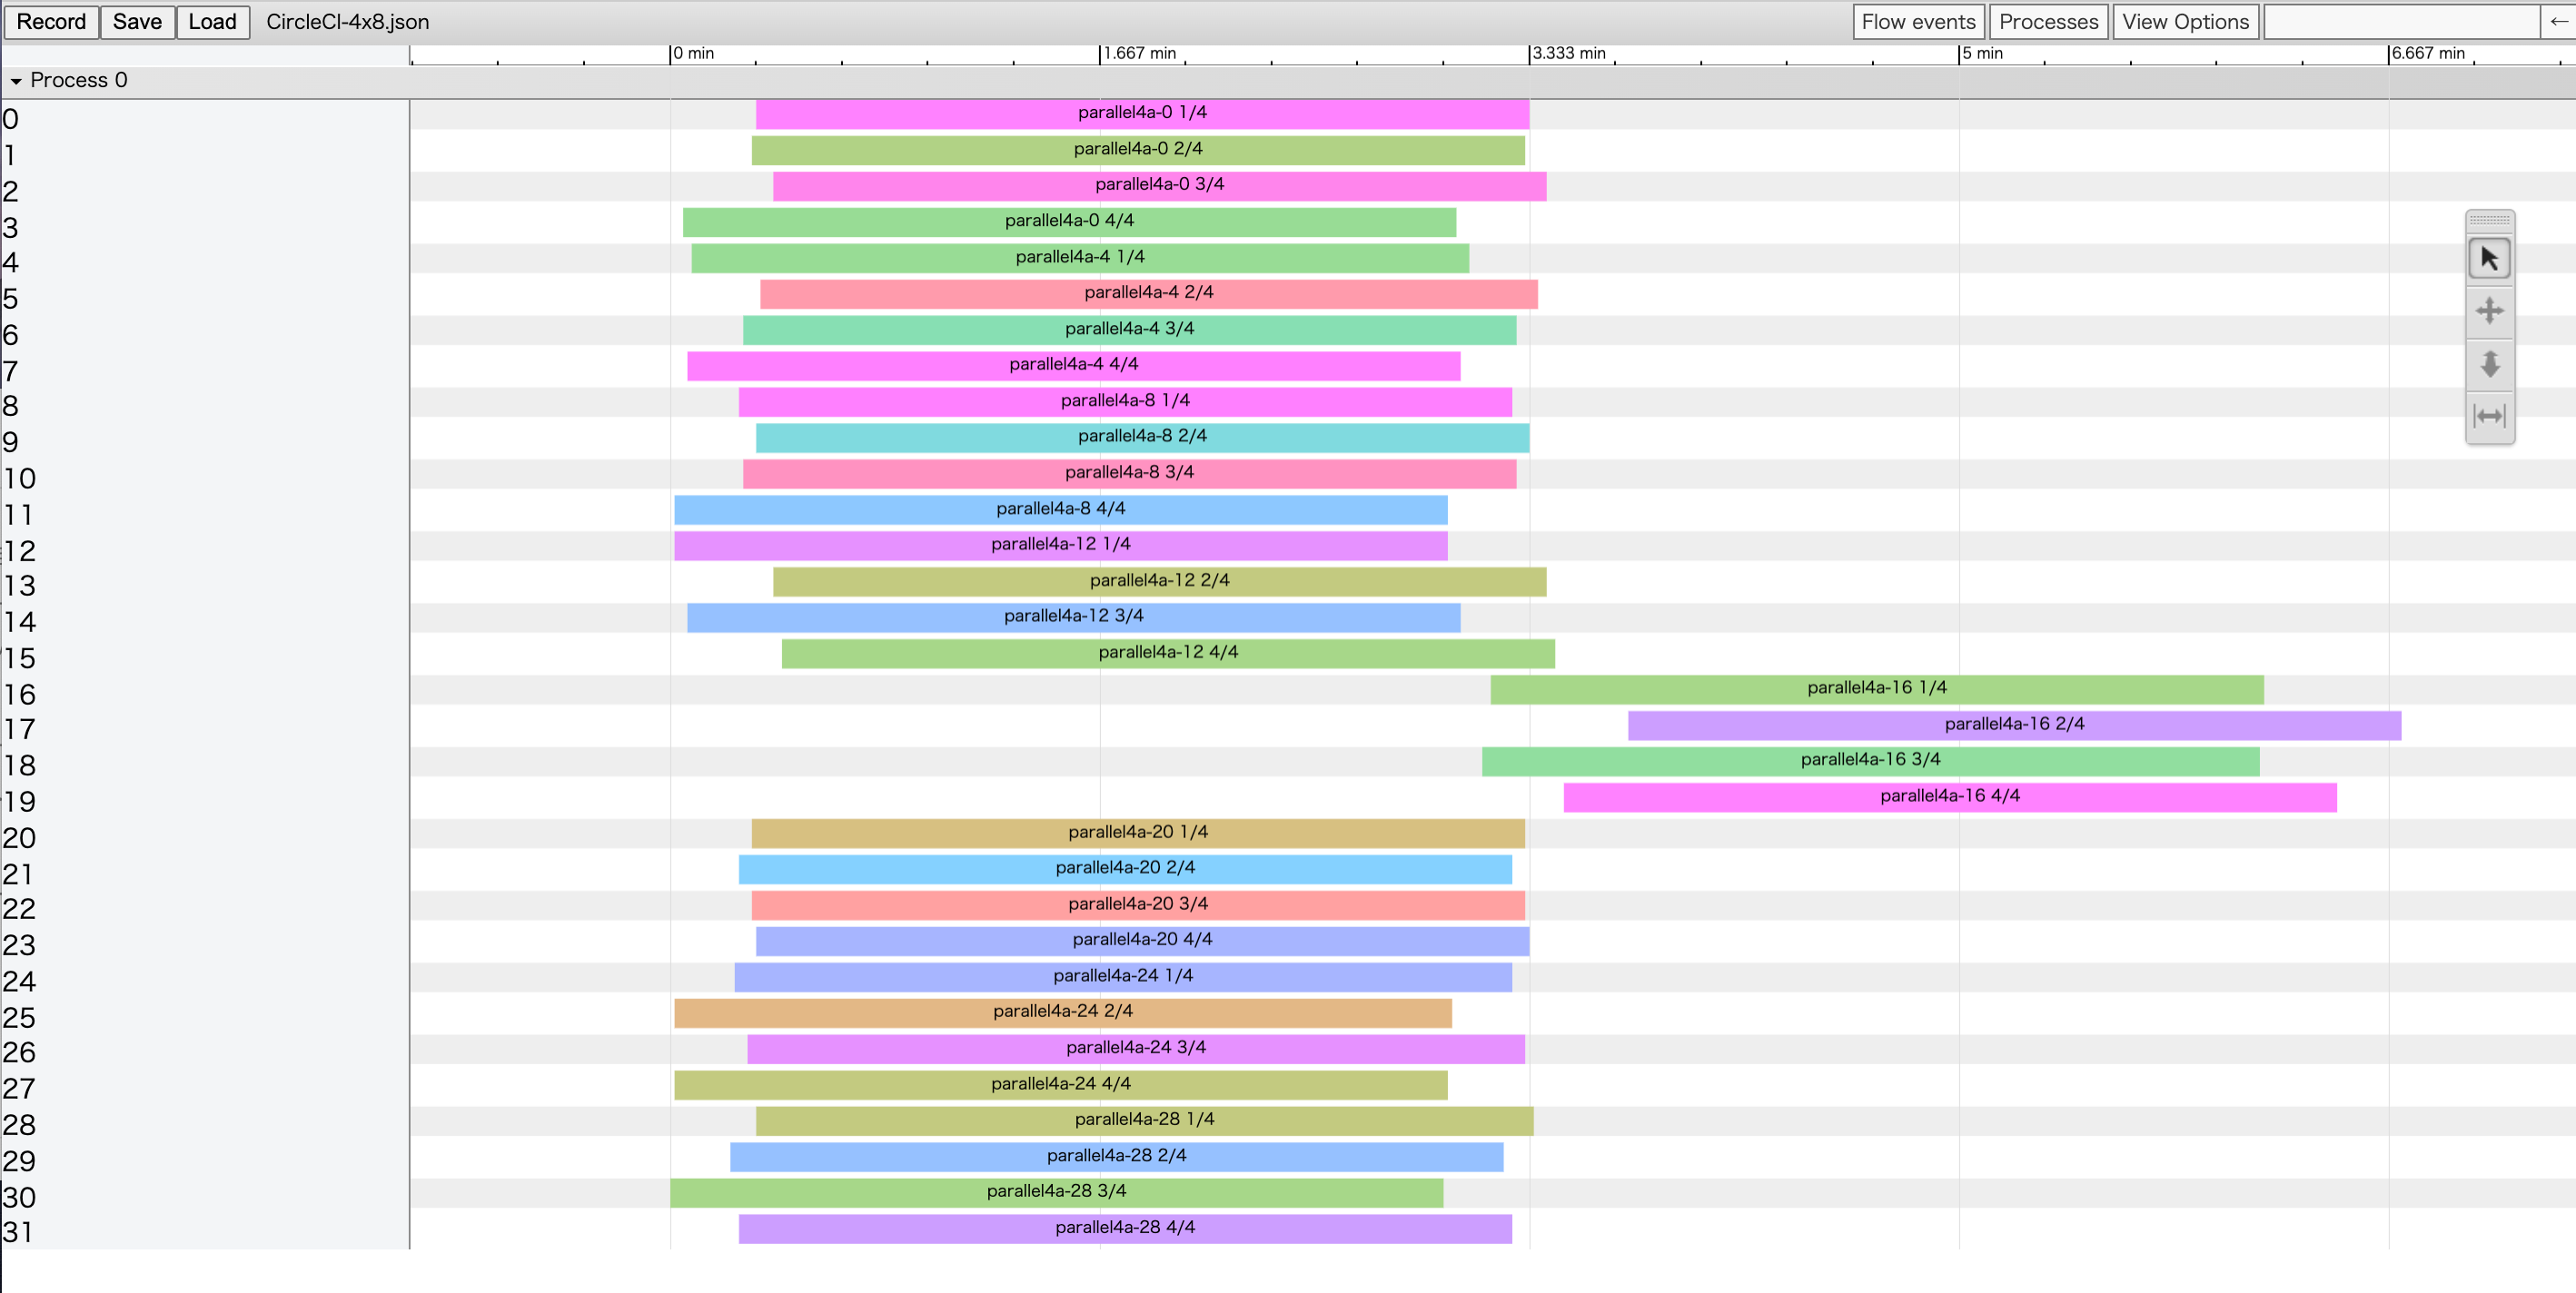Viewport: 2576px width, 1293px height.
Task: Click track label 25 in the sidebar
Action: pos(19,1018)
